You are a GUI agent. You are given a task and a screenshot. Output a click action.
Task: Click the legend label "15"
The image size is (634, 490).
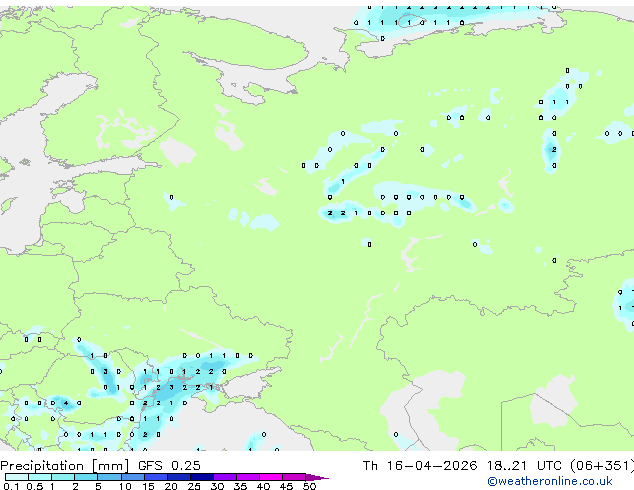[148, 486]
